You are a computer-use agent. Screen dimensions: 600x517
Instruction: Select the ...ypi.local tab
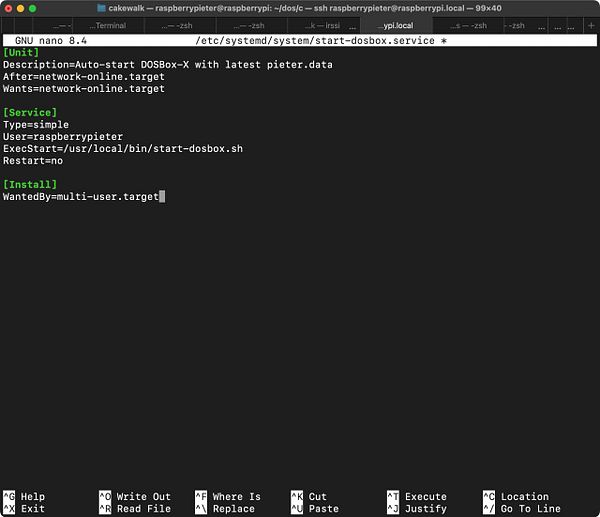click(396, 26)
